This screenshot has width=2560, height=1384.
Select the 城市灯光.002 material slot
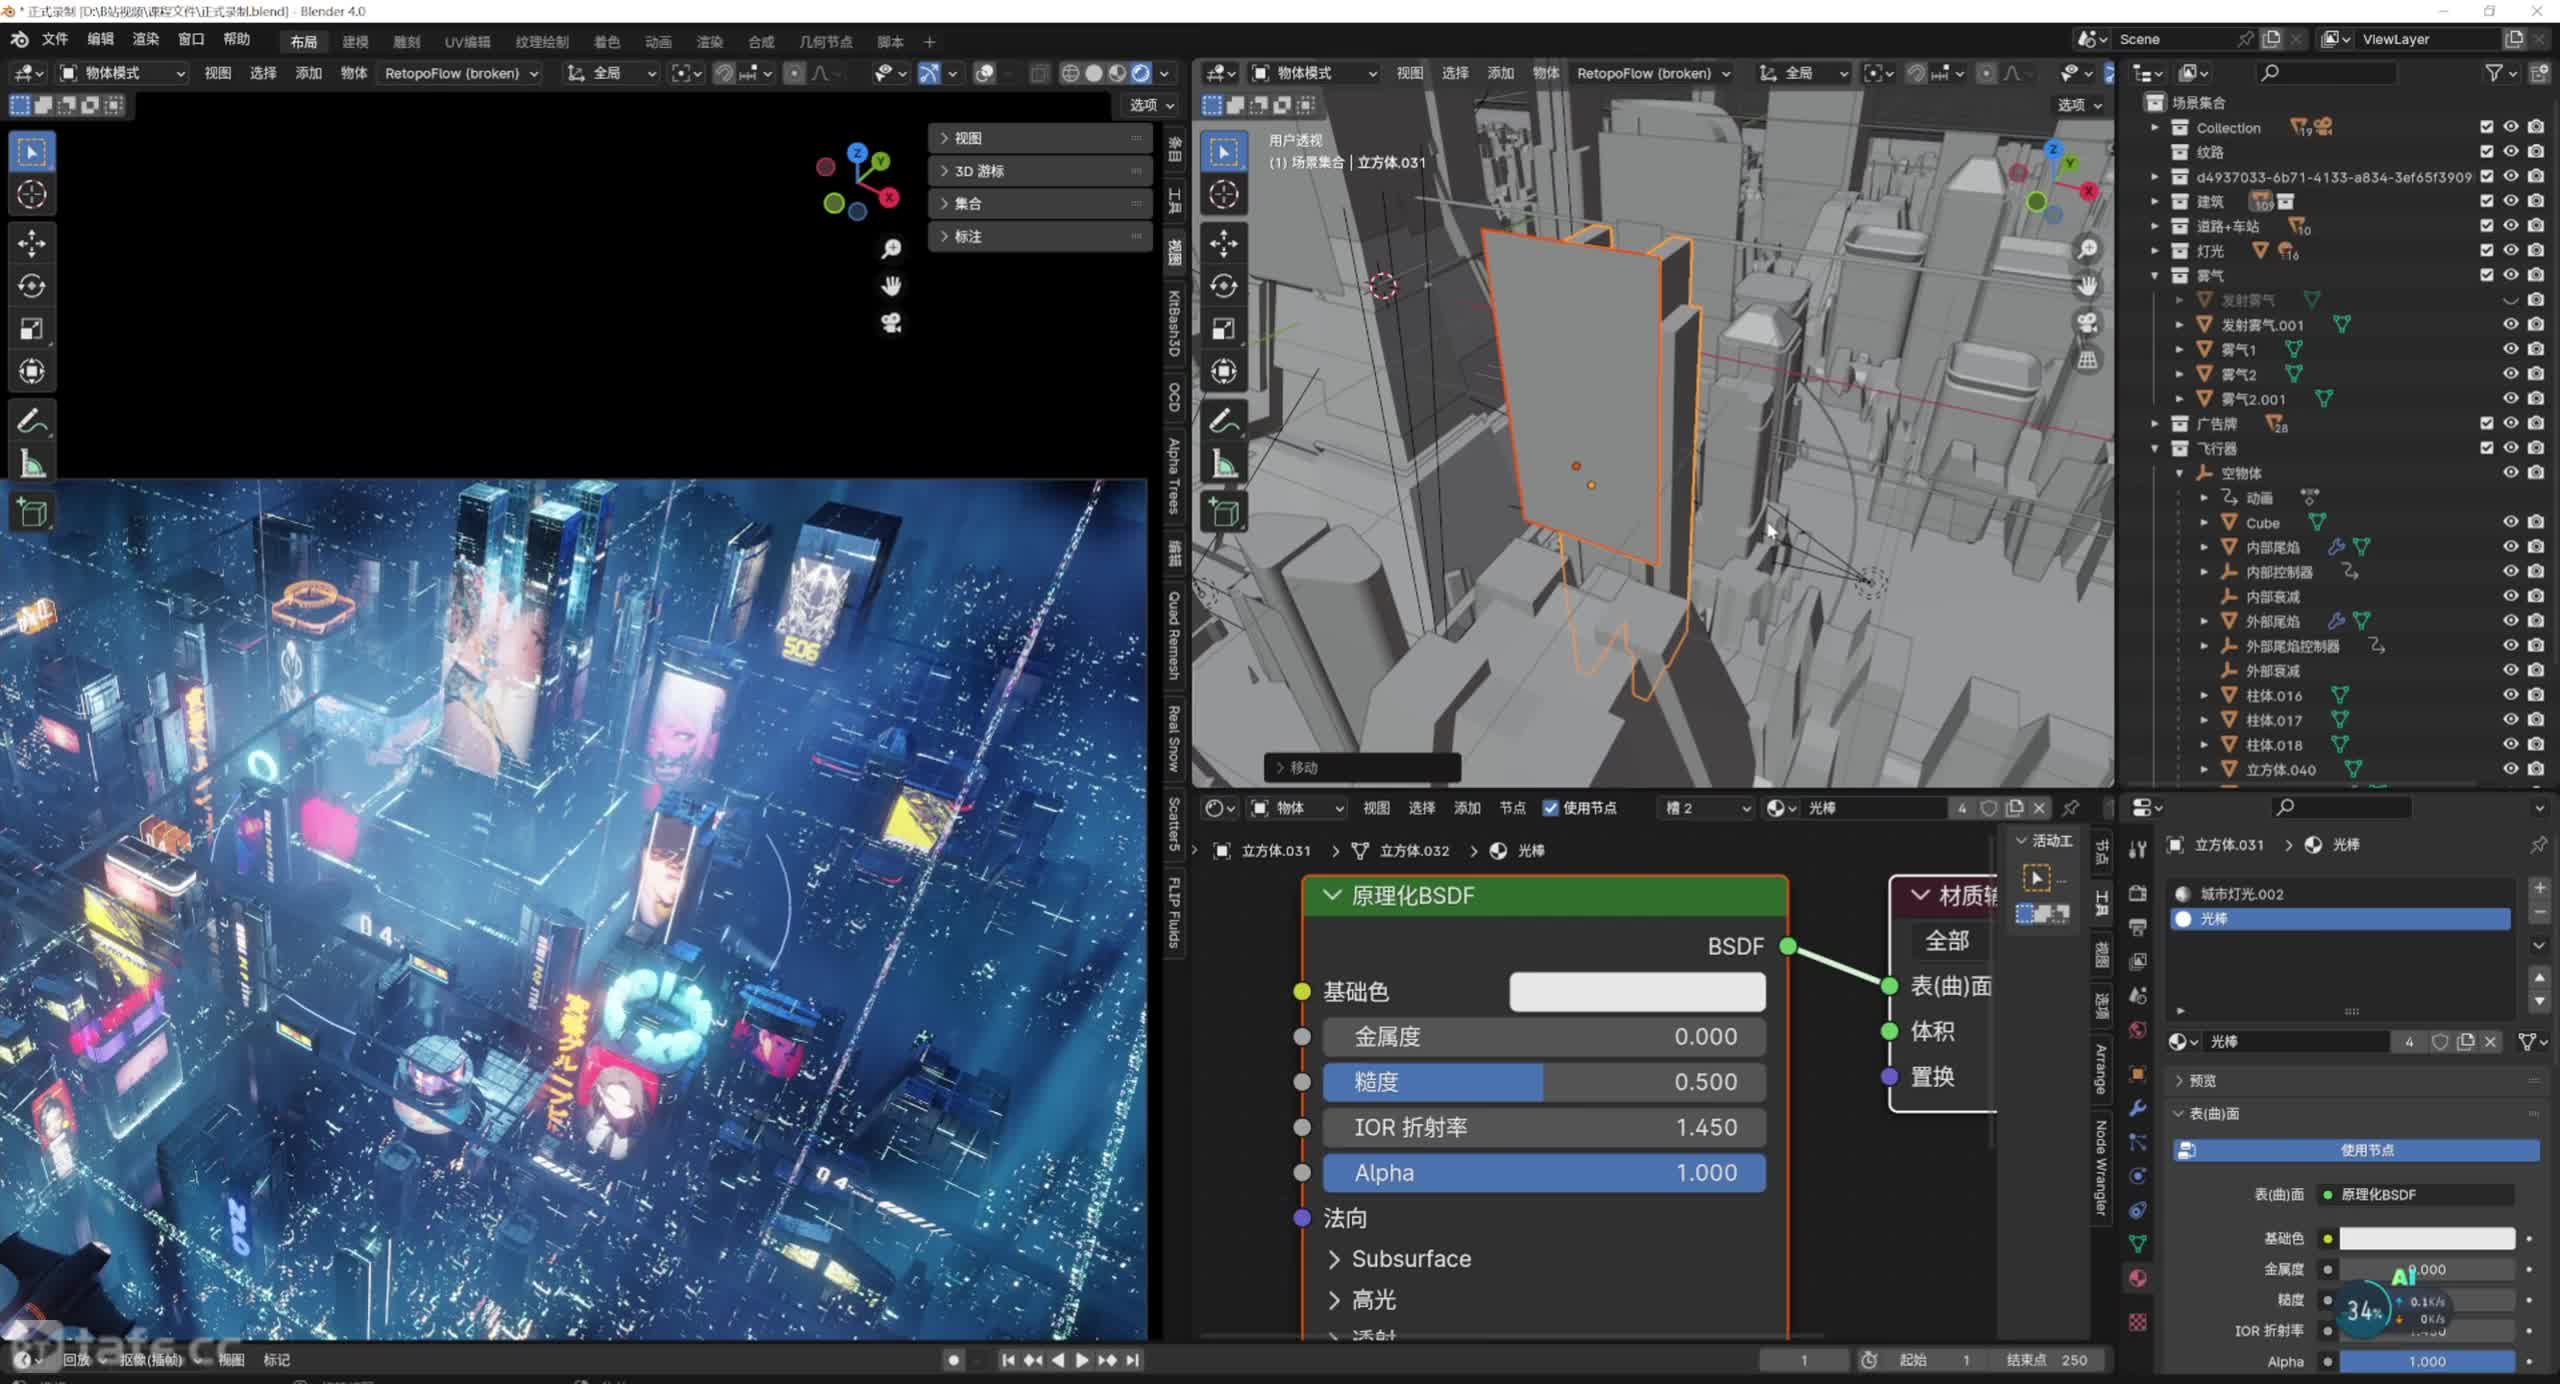(2340, 894)
